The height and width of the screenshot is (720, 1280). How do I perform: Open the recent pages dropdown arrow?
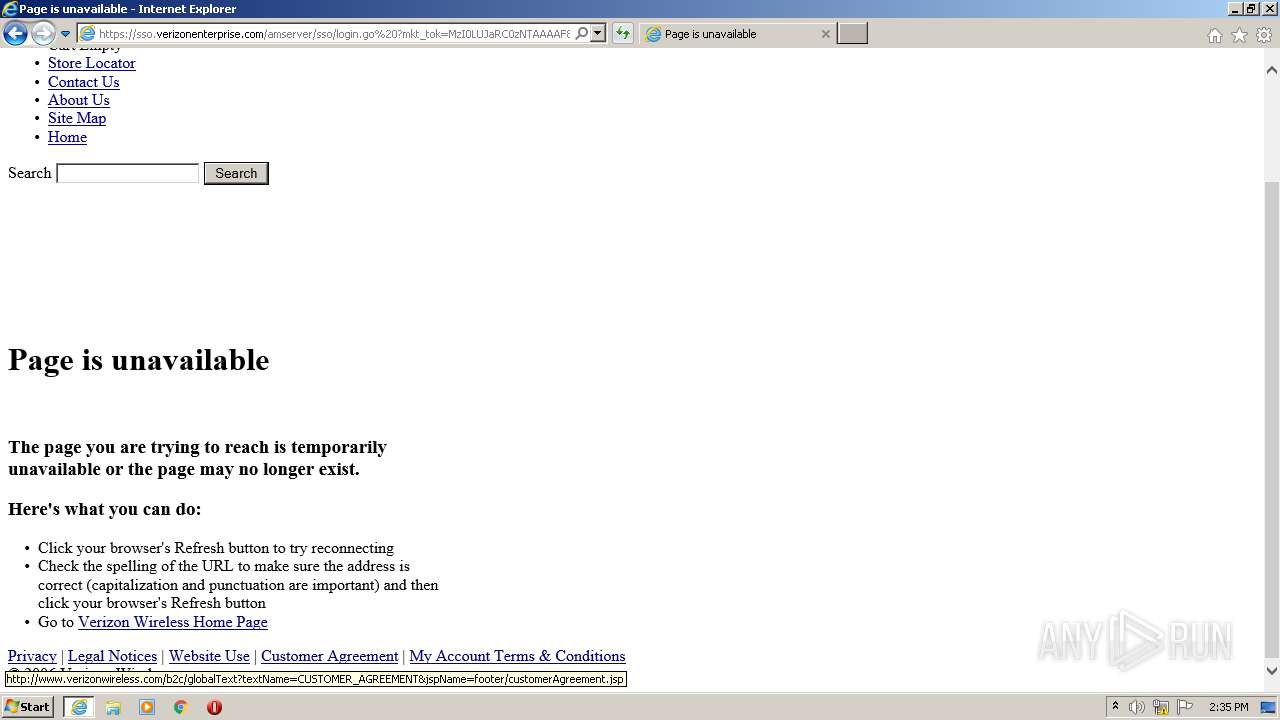tap(65, 34)
